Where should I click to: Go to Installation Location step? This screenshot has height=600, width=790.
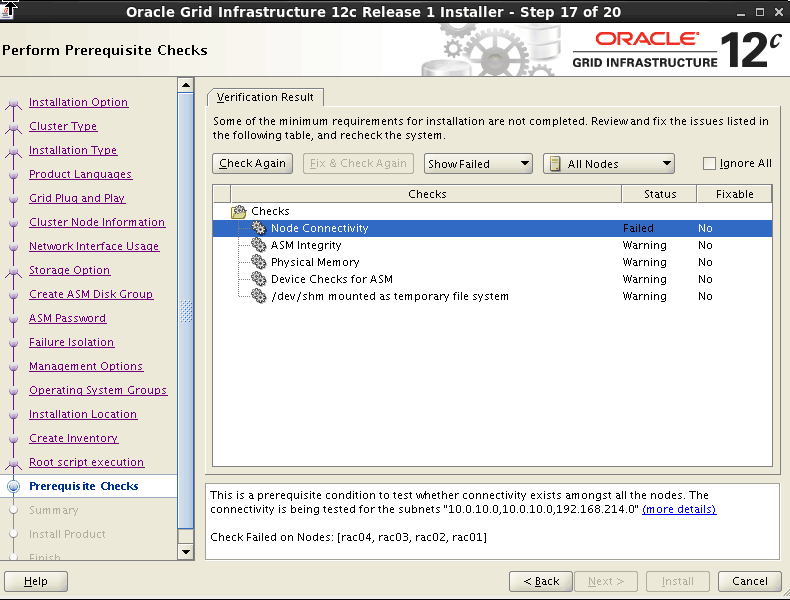[83, 414]
